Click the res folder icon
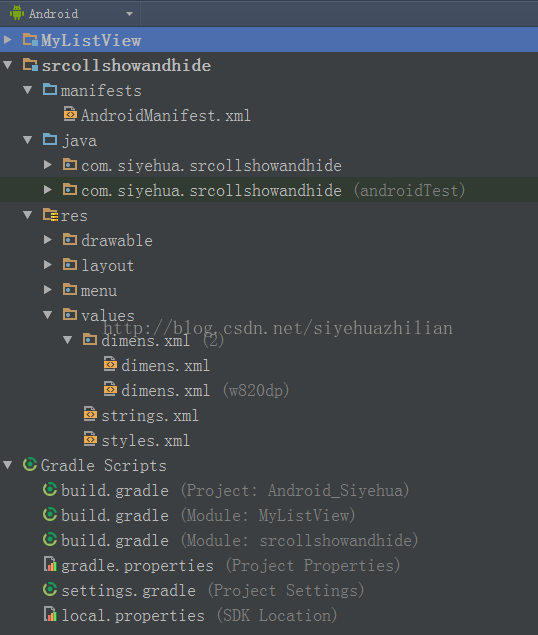Screen dimensions: 538x635 pyautogui.click(x=51, y=215)
